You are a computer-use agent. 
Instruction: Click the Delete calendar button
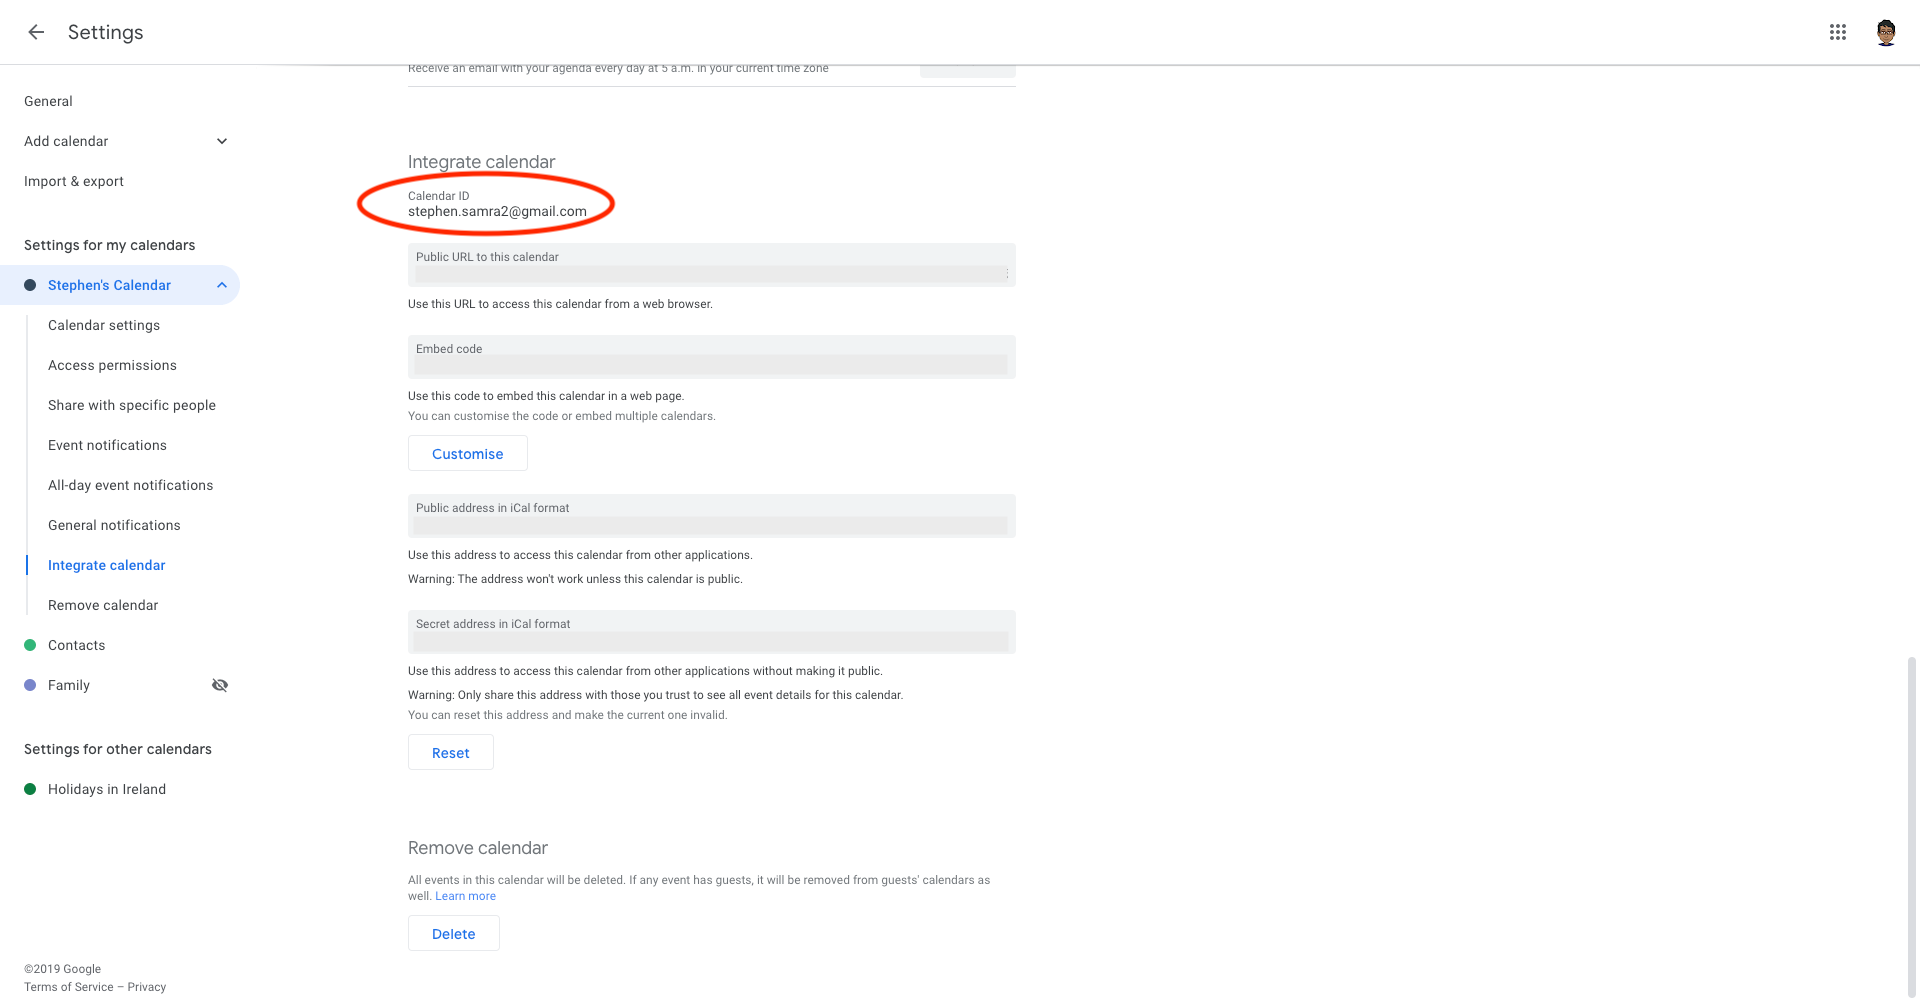click(453, 933)
